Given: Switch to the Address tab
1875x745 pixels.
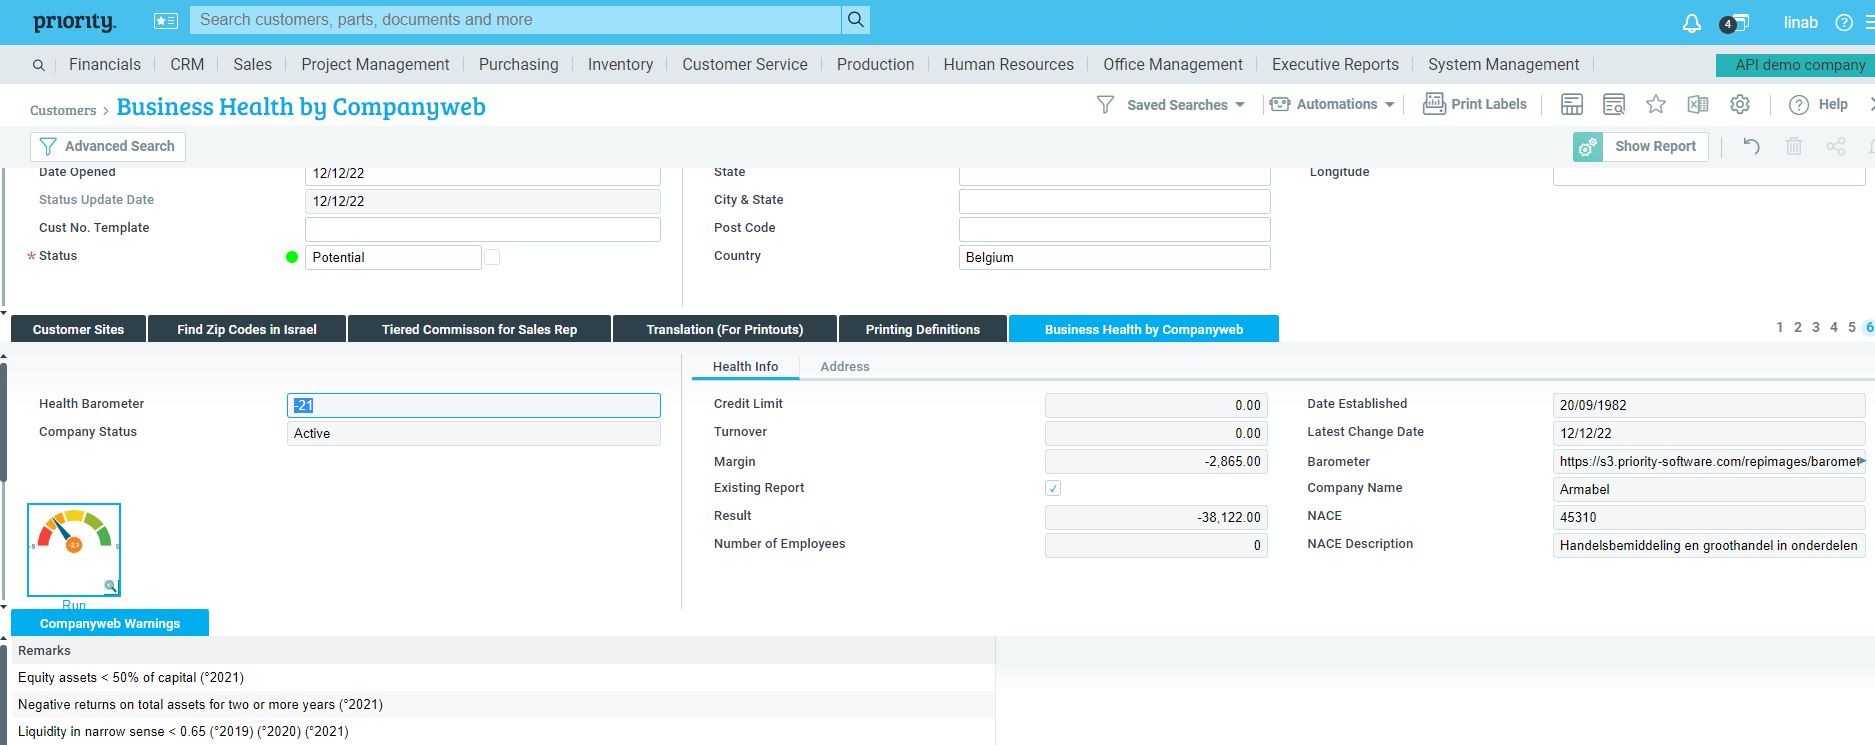Looking at the screenshot, I should (844, 367).
